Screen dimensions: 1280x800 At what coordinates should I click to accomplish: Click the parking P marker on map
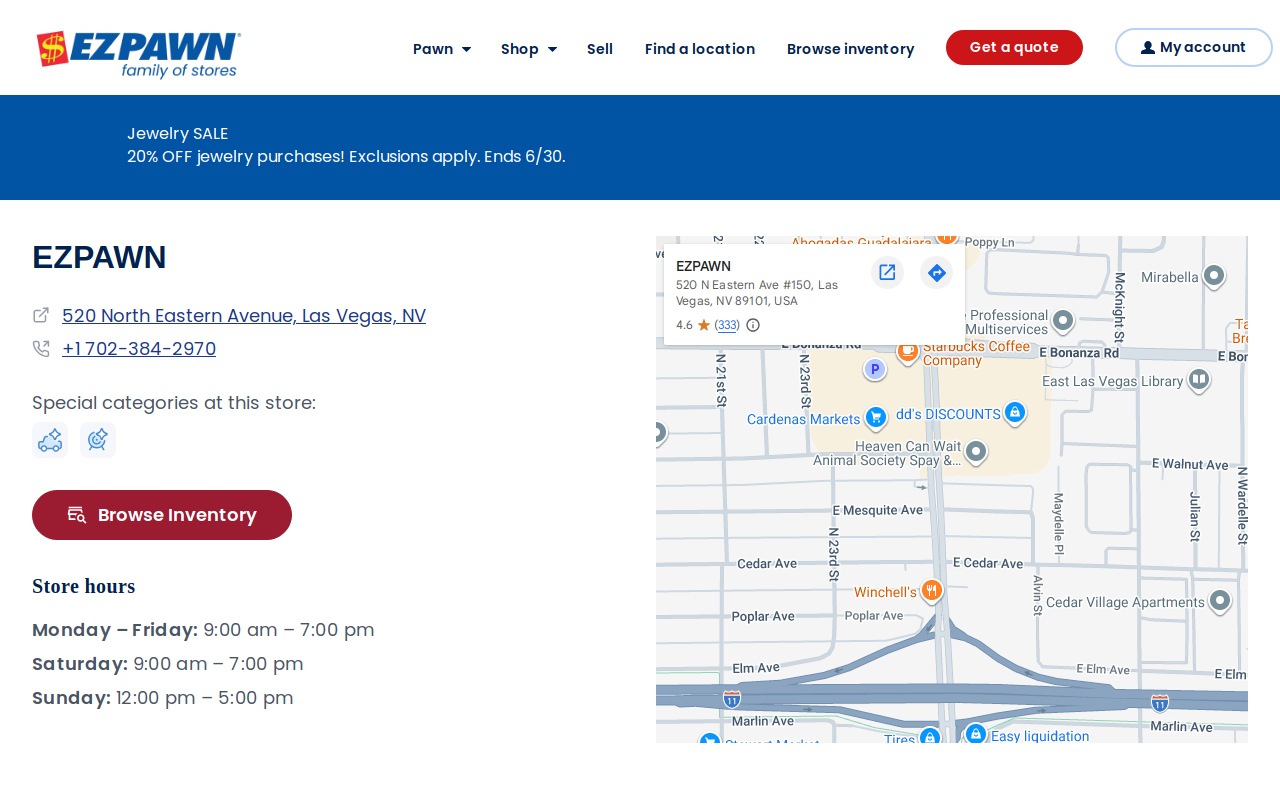tap(875, 369)
